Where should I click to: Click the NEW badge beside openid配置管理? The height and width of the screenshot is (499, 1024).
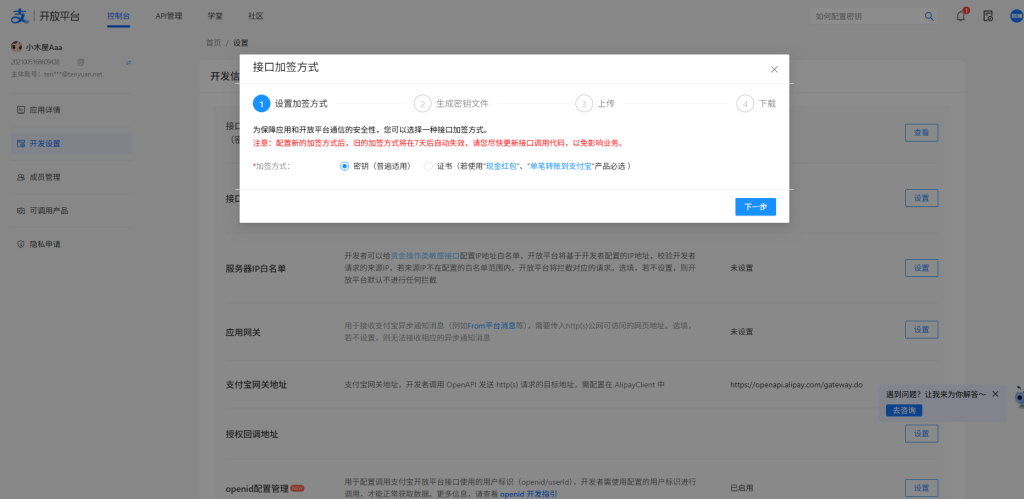coord(298,488)
